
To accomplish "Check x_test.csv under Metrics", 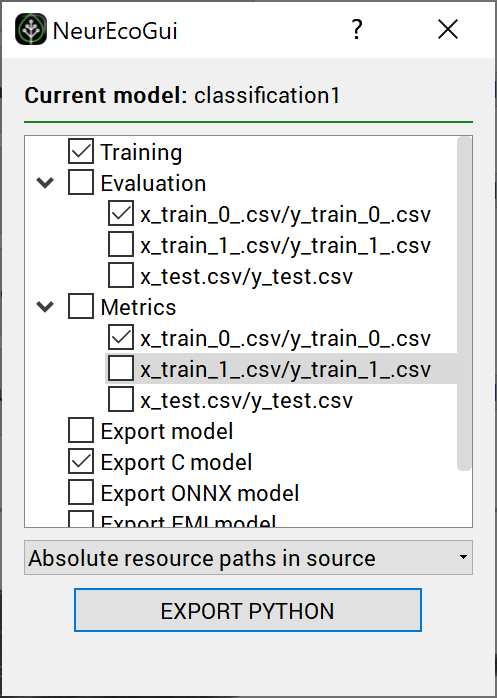I will pos(121,399).
